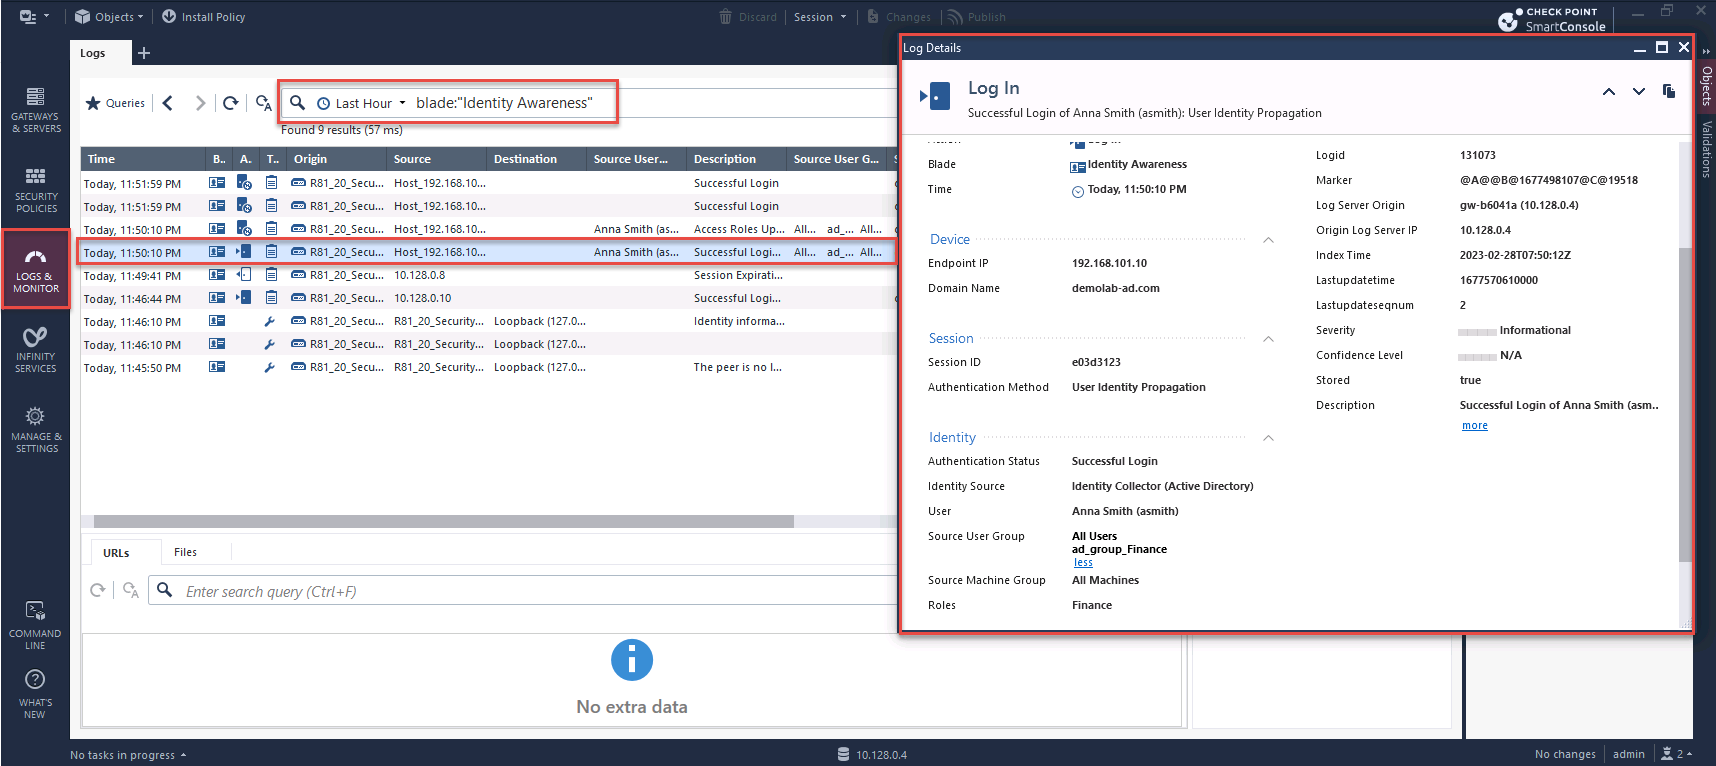Switch to the URLs tab
This screenshot has height=766, width=1716.
pos(116,552)
